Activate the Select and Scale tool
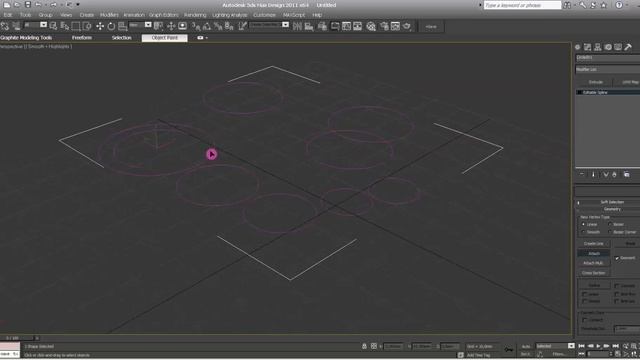The image size is (640, 360). click(x=122, y=26)
